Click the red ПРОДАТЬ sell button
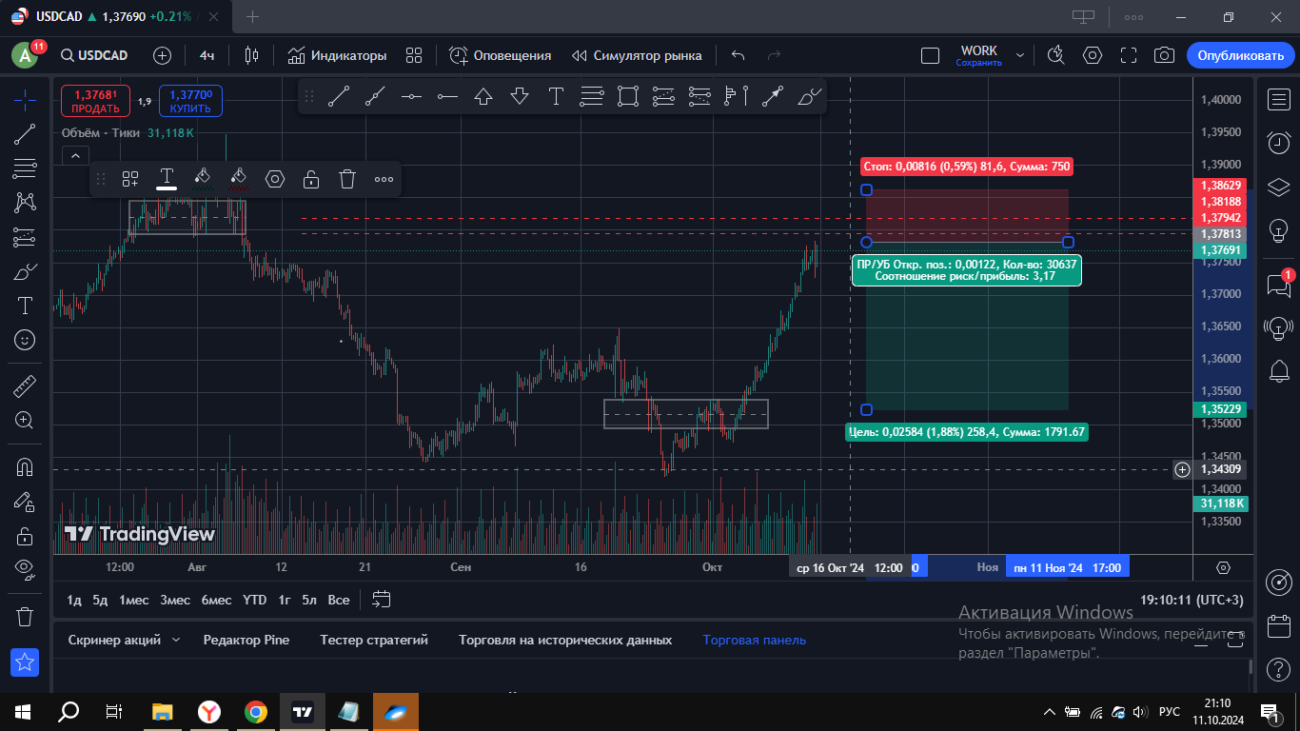The width and height of the screenshot is (1300, 731). click(96, 101)
